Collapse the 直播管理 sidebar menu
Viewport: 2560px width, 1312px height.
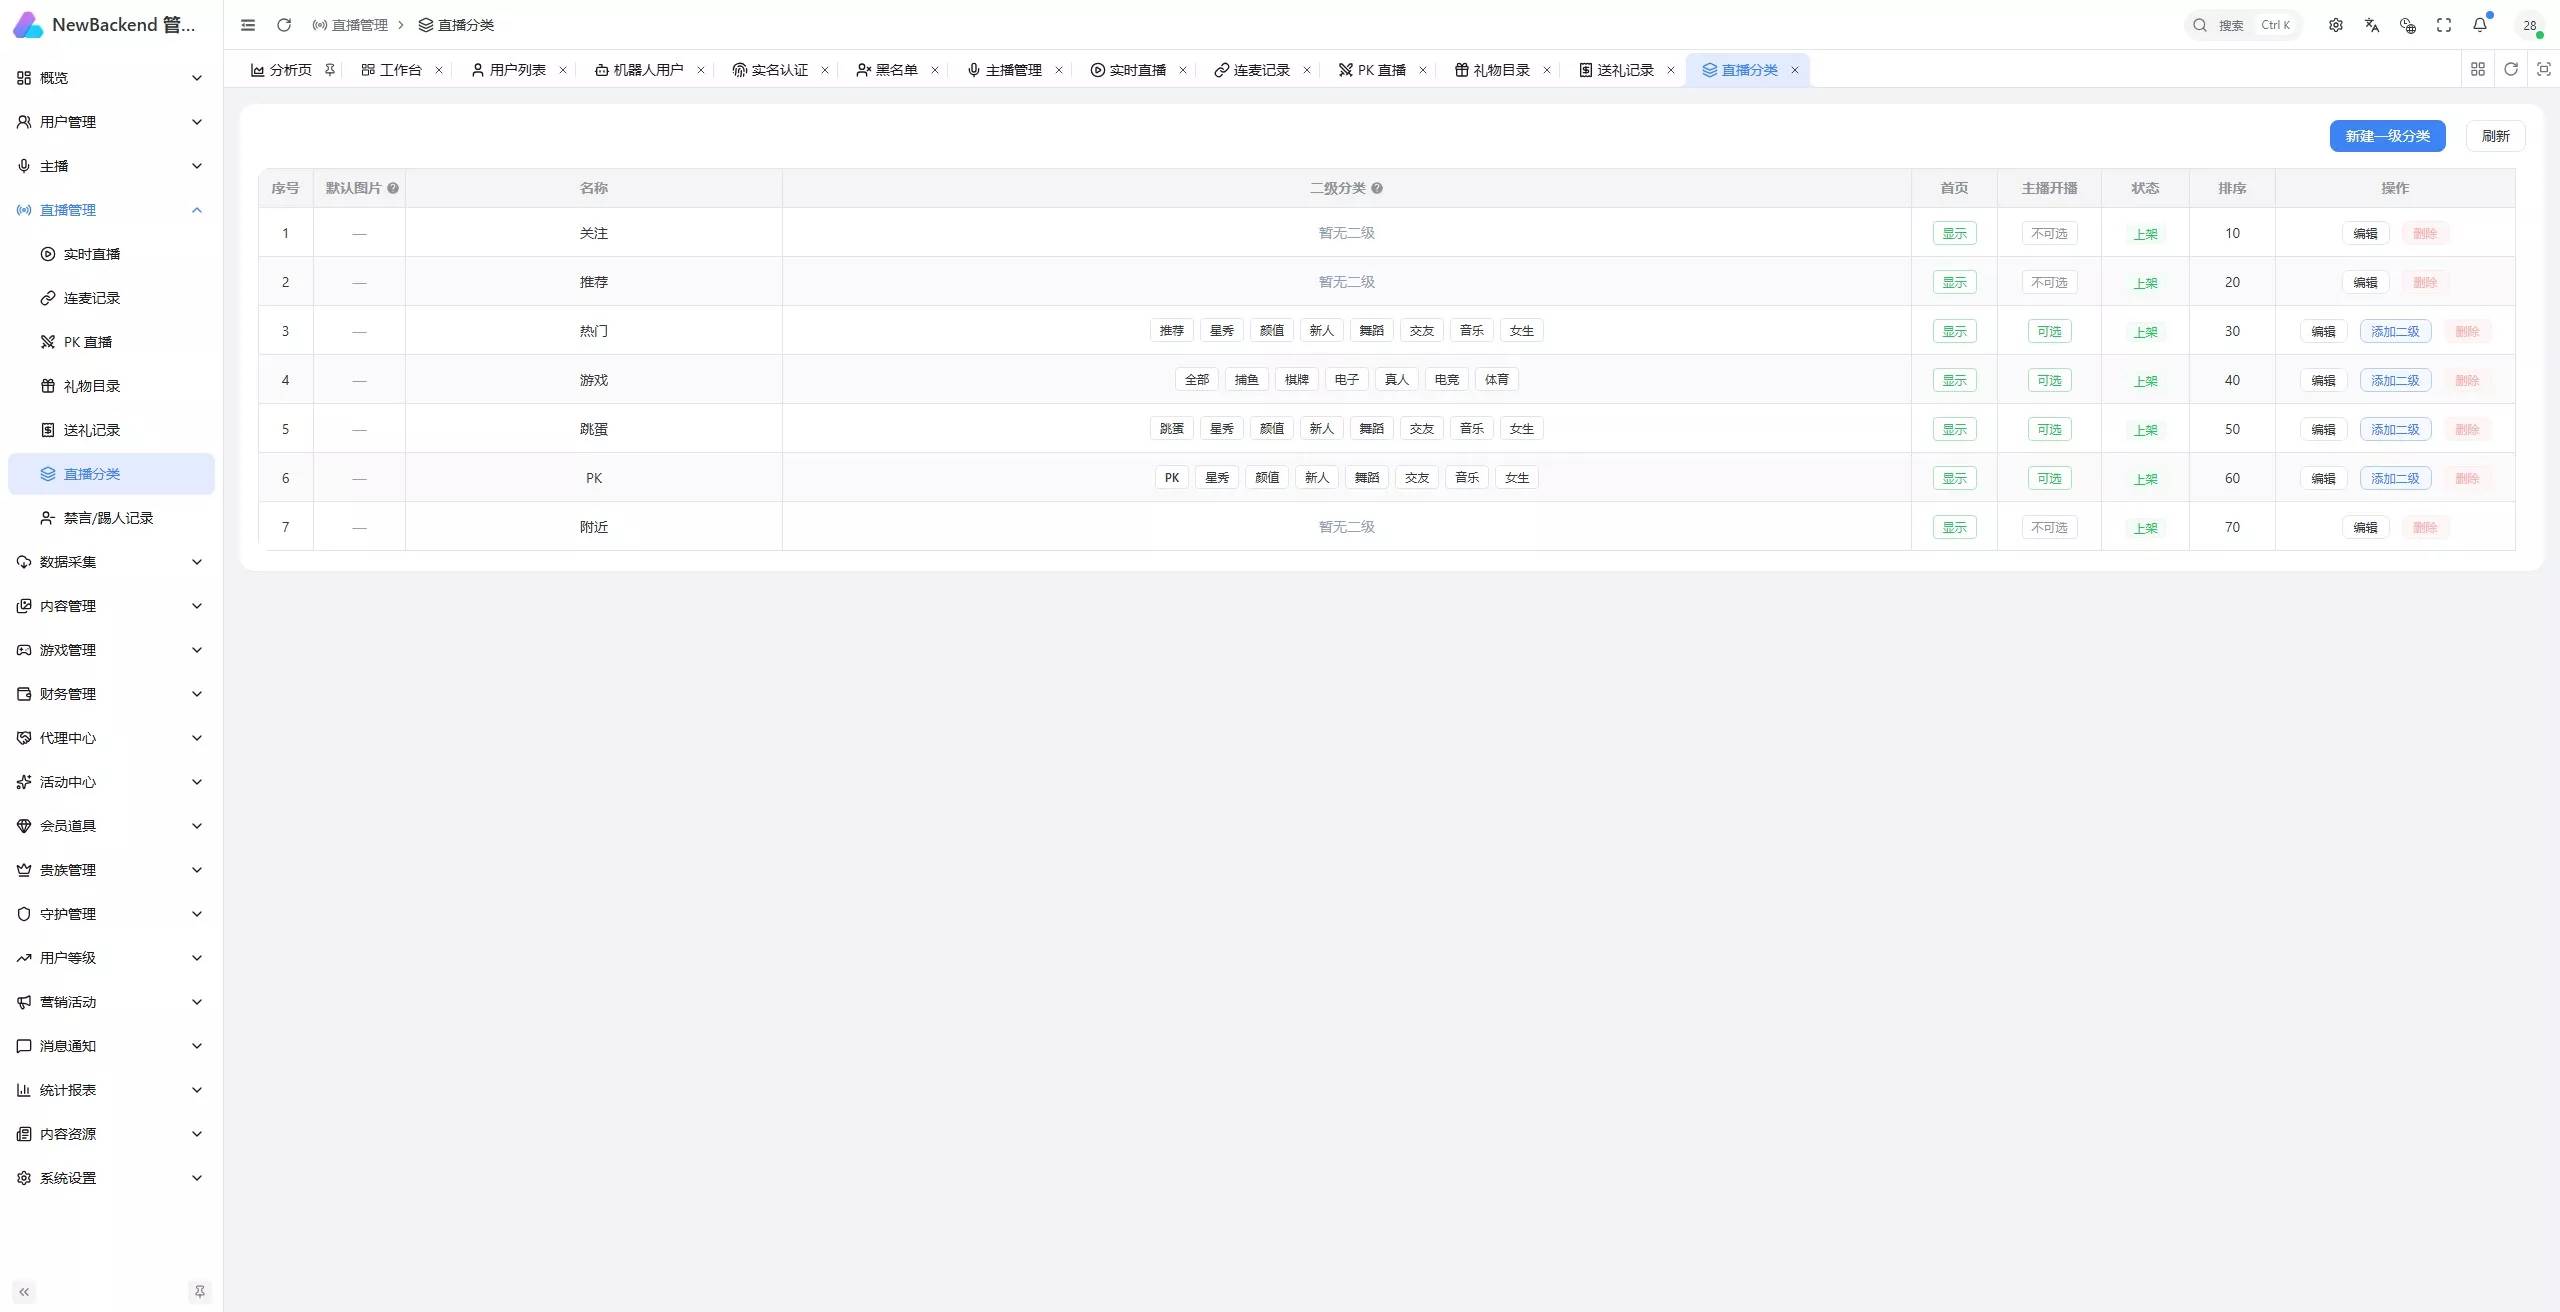click(x=111, y=210)
